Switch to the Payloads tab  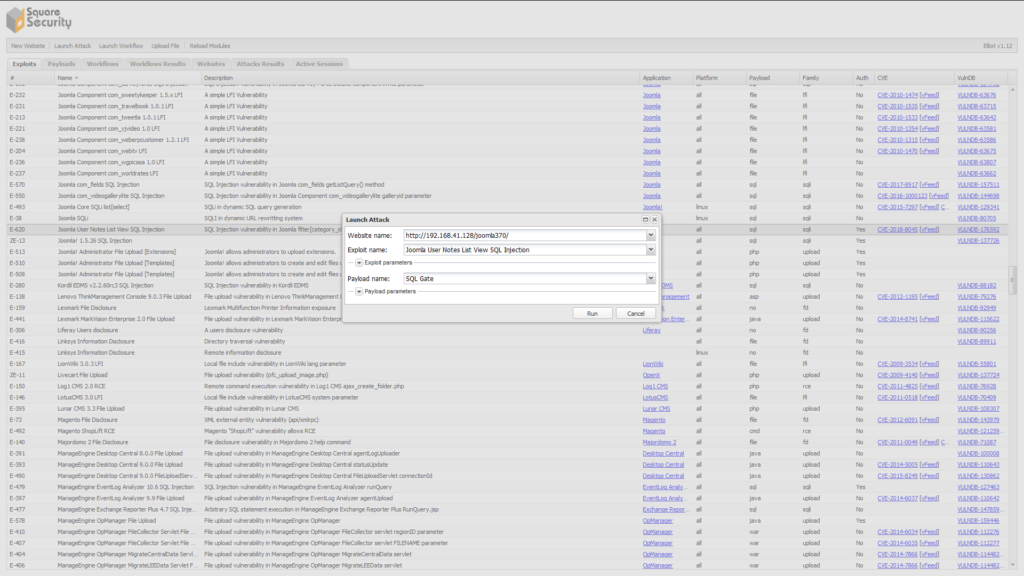point(61,64)
